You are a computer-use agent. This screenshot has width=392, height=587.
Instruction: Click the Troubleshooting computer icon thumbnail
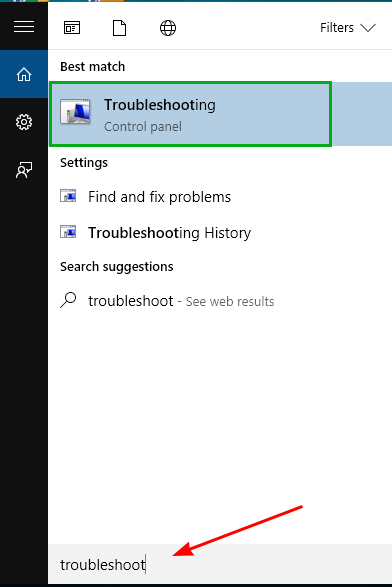point(75,111)
